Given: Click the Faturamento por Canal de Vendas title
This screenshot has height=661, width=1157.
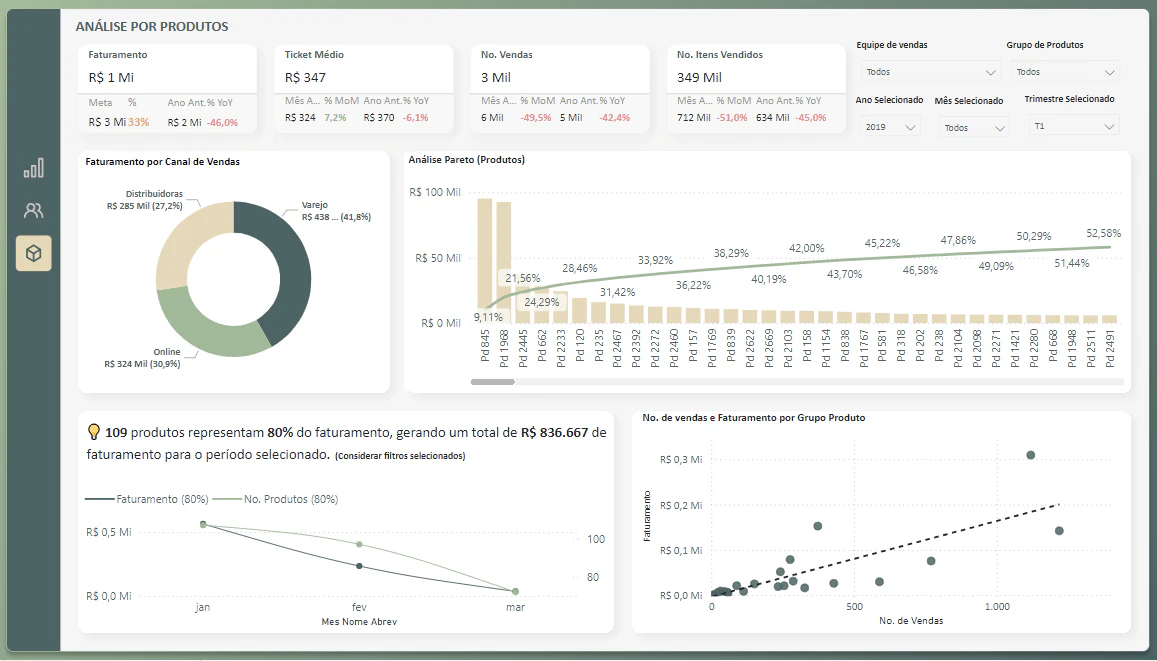Looking at the screenshot, I should pyautogui.click(x=162, y=162).
